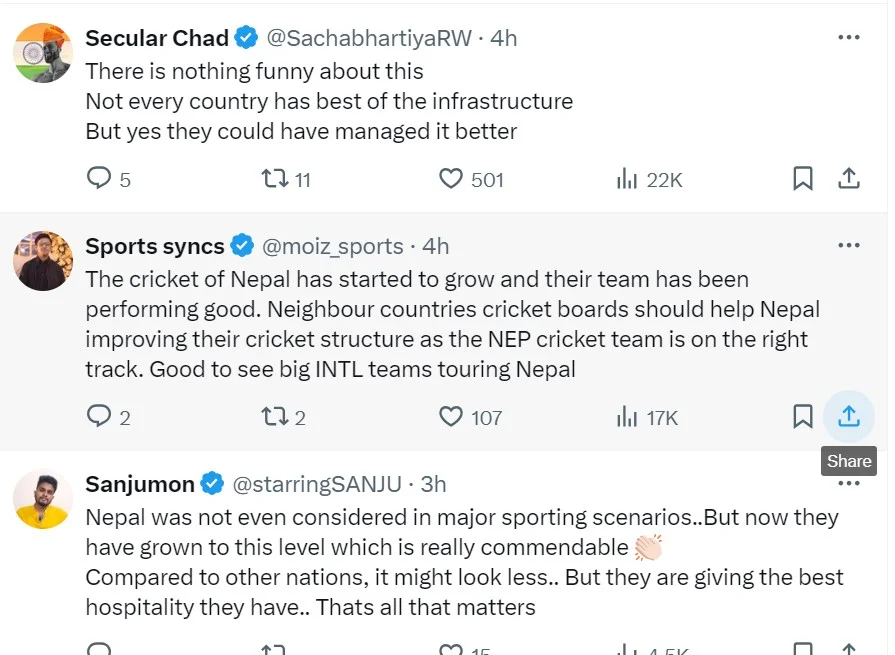Open the @moiz_sports handle link

pos(332,246)
